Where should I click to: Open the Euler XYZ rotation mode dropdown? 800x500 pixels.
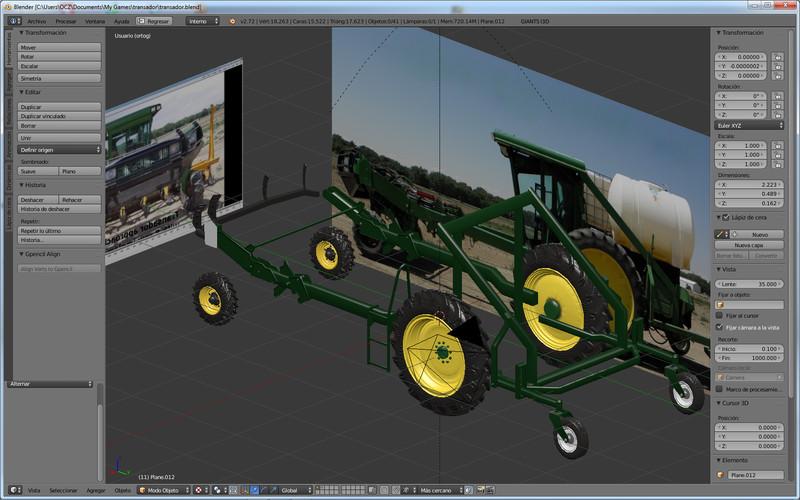[x=749, y=126]
